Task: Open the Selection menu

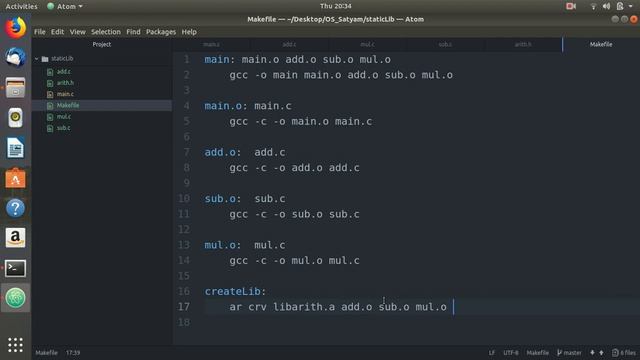Action: [106, 32]
